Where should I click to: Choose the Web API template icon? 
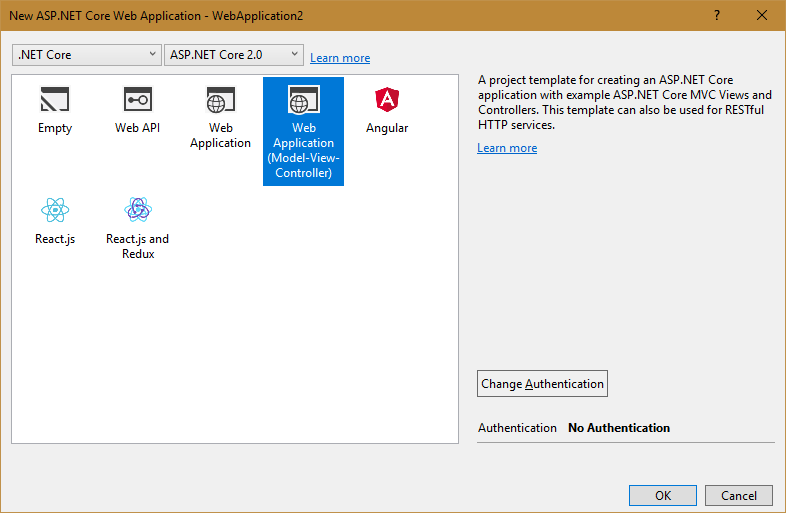(137, 99)
